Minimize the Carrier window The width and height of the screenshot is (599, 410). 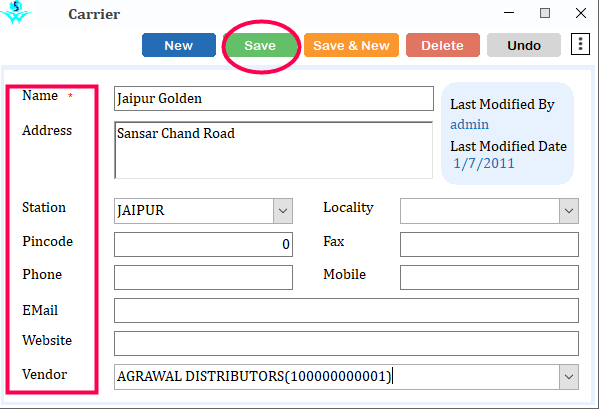coord(509,13)
